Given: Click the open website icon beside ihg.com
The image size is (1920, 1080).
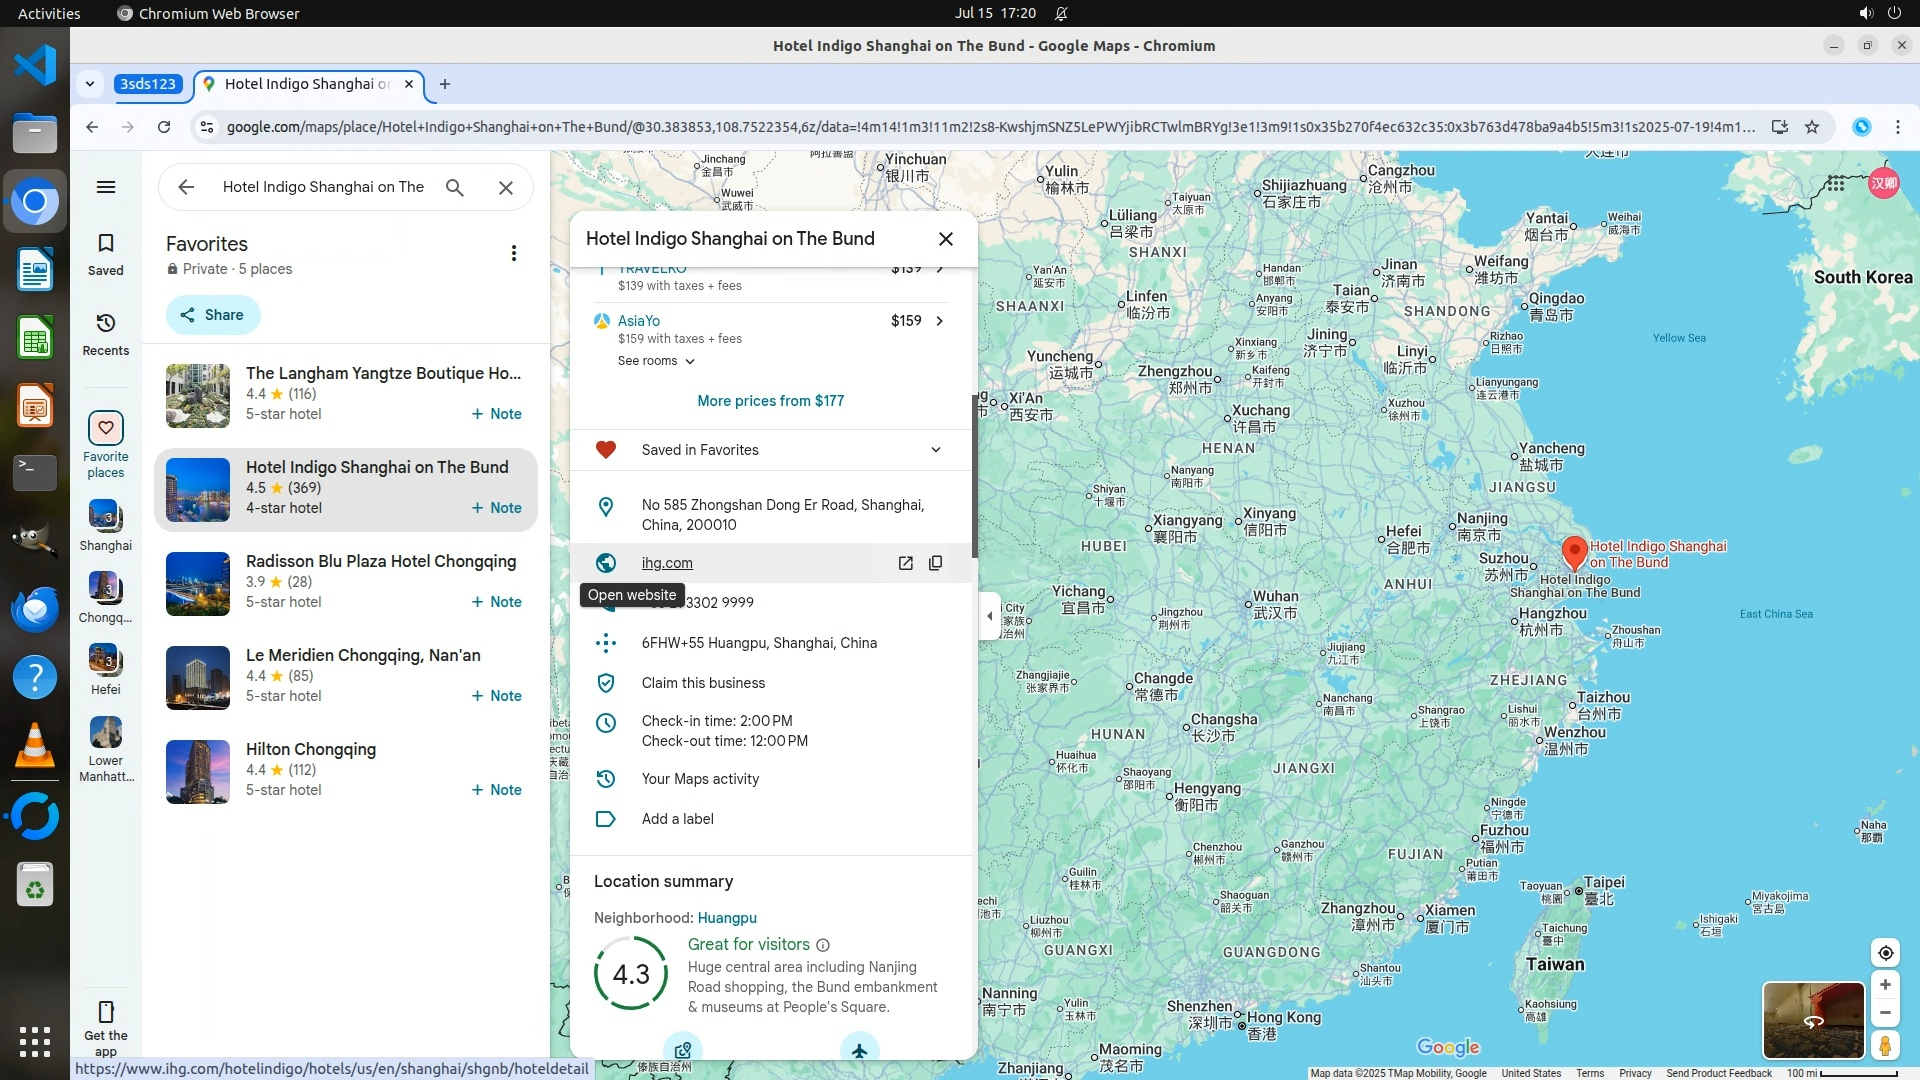Looking at the screenshot, I should point(905,563).
